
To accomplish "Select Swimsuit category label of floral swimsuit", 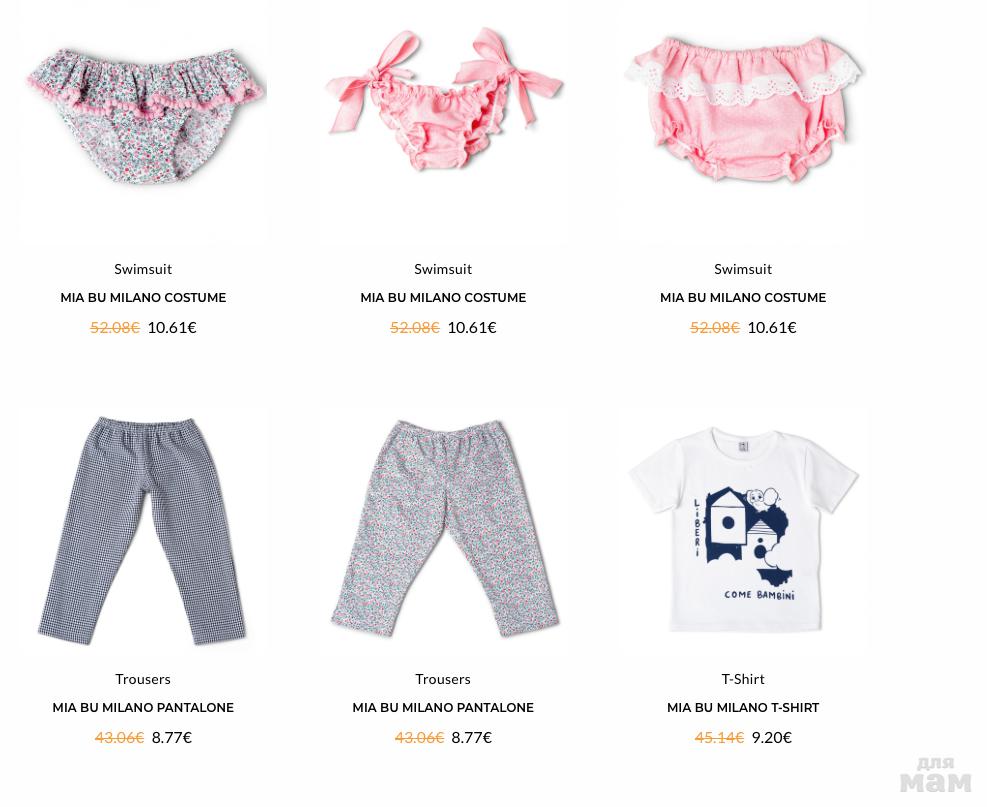I will tap(143, 269).
